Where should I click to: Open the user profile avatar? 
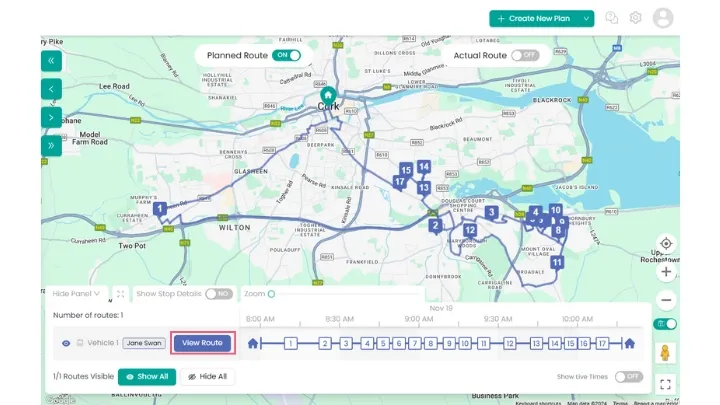point(663,18)
